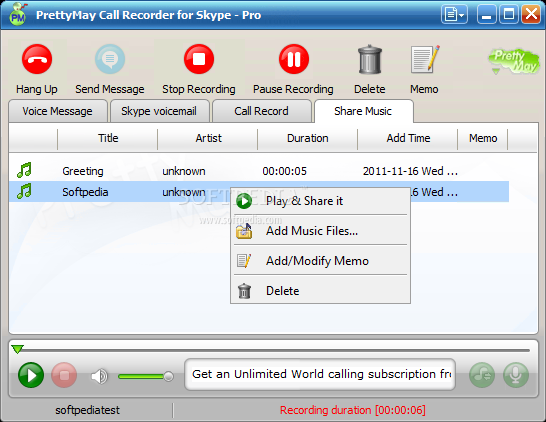Click the red Stop button in player bar
546x422 pixels.
tap(64, 375)
